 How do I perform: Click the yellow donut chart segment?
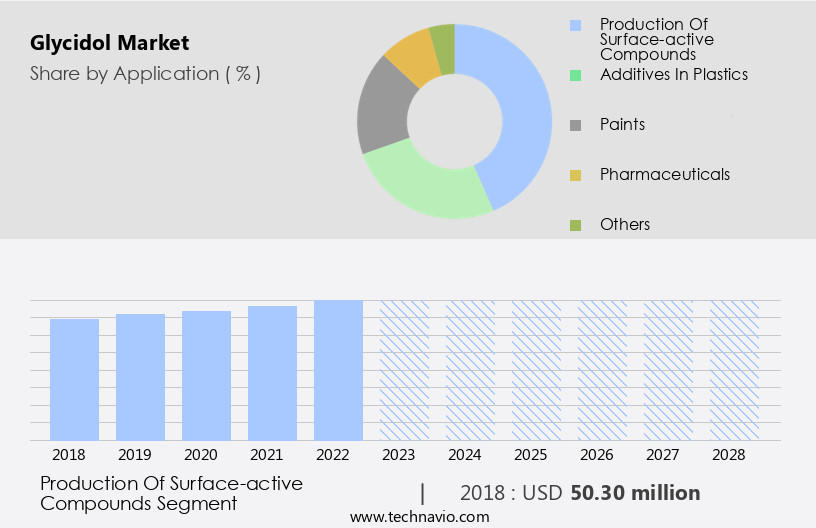412,58
